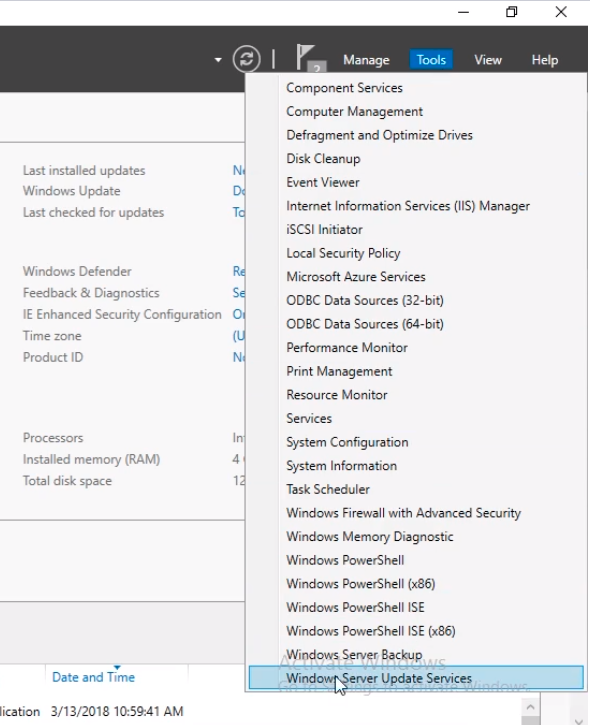Click the Installed memory (RAM) label

(x=91, y=459)
